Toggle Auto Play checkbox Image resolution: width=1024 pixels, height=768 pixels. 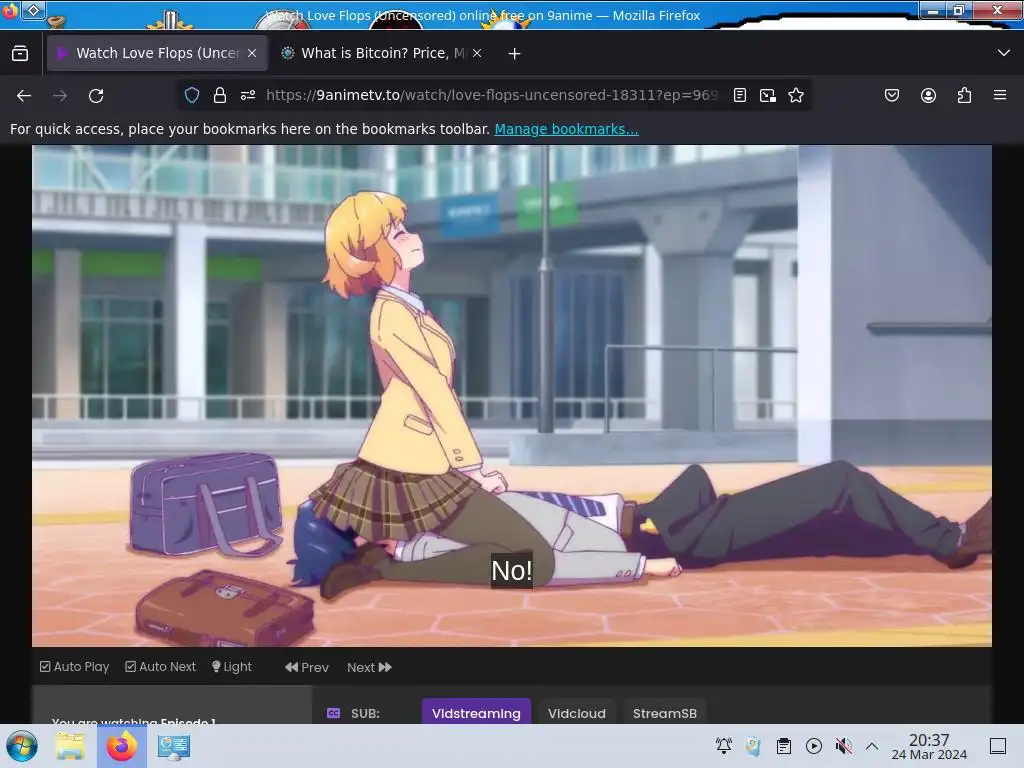74,667
